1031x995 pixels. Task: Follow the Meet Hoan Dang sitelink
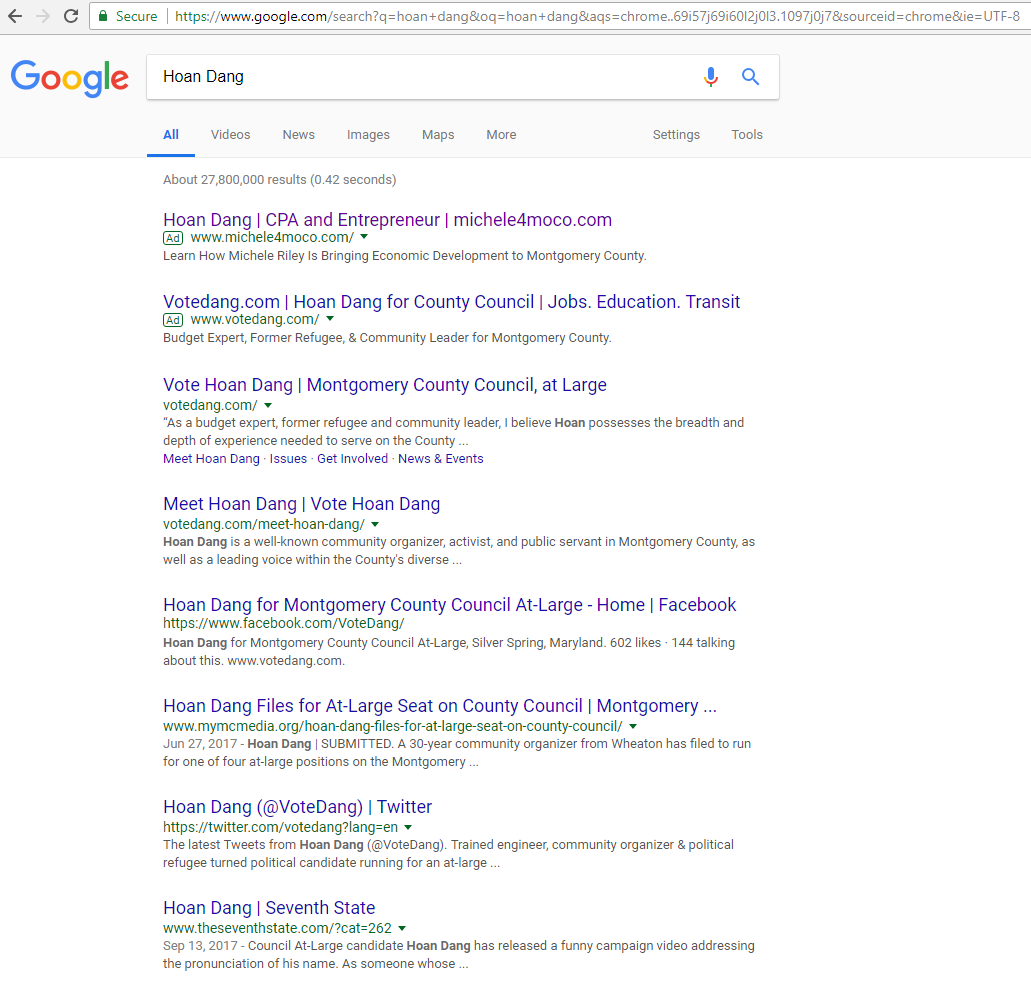[x=211, y=459]
